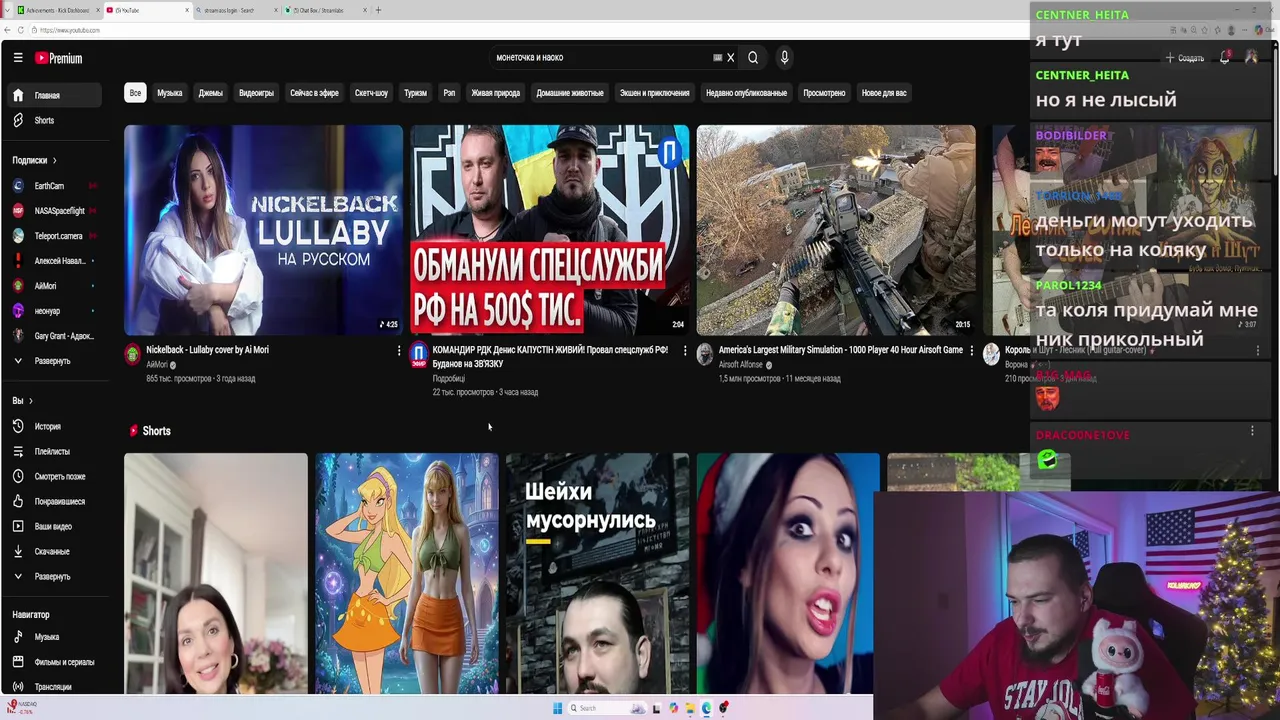
Task: Open a new browser tab
Action: coord(378,10)
